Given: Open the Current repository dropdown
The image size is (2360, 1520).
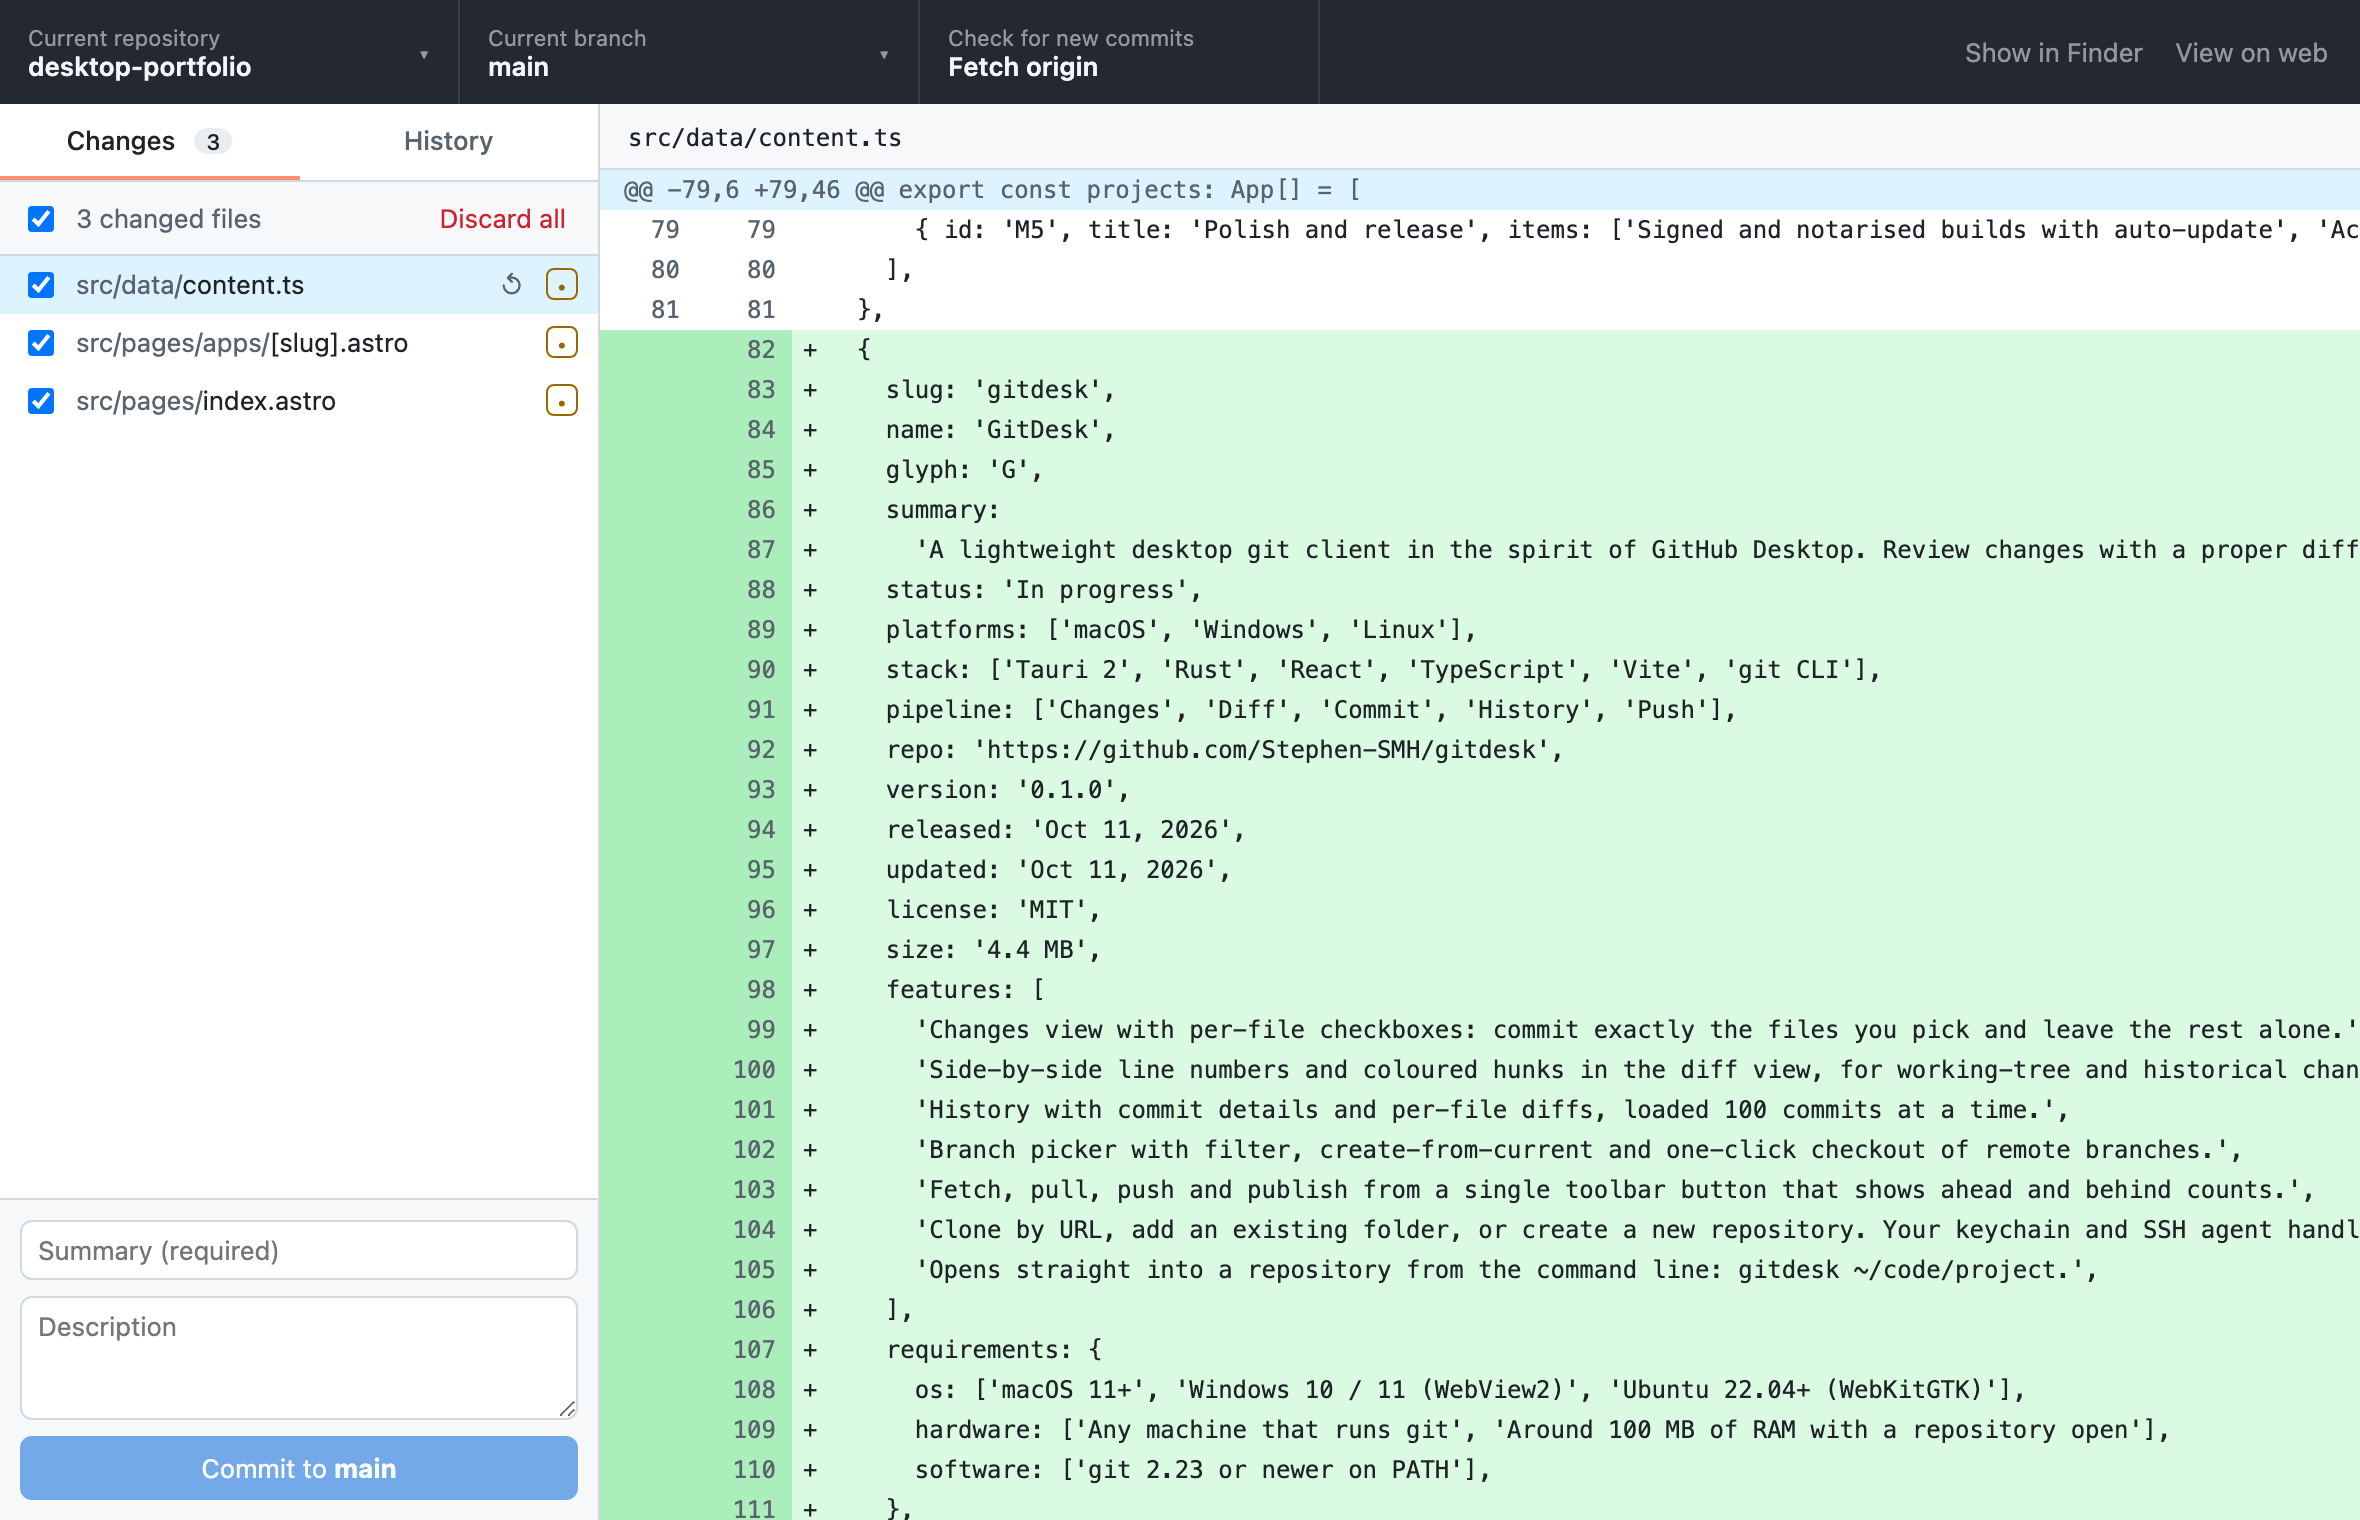Looking at the screenshot, I should coord(229,52).
